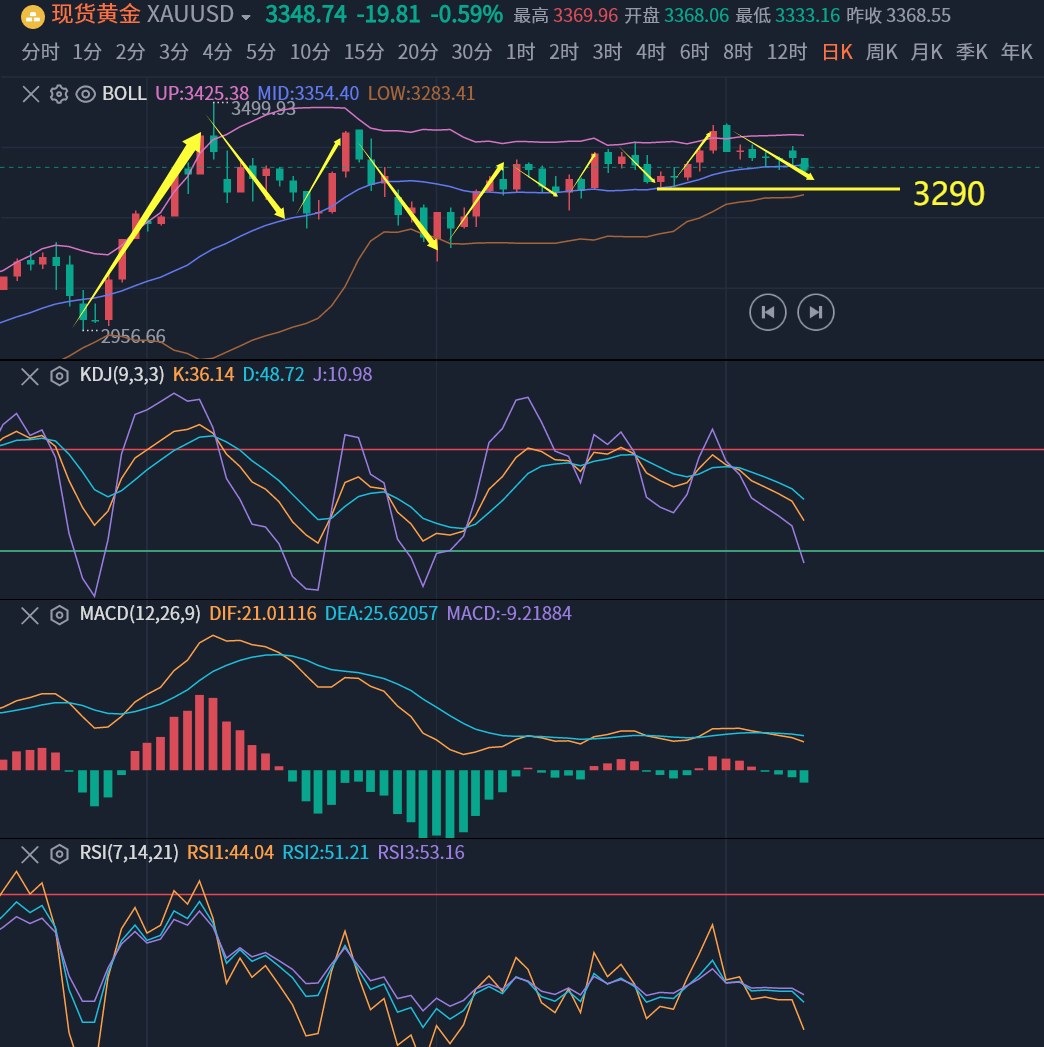
Task: Click the KDJ D:48.72 value
Action: coord(274,375)
